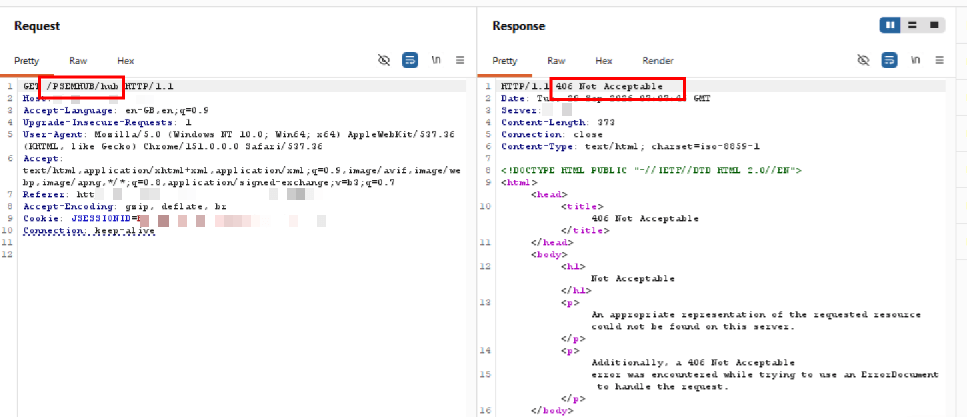Click the Request panel heading
The image size is (967, 417).
click(37, 26)
